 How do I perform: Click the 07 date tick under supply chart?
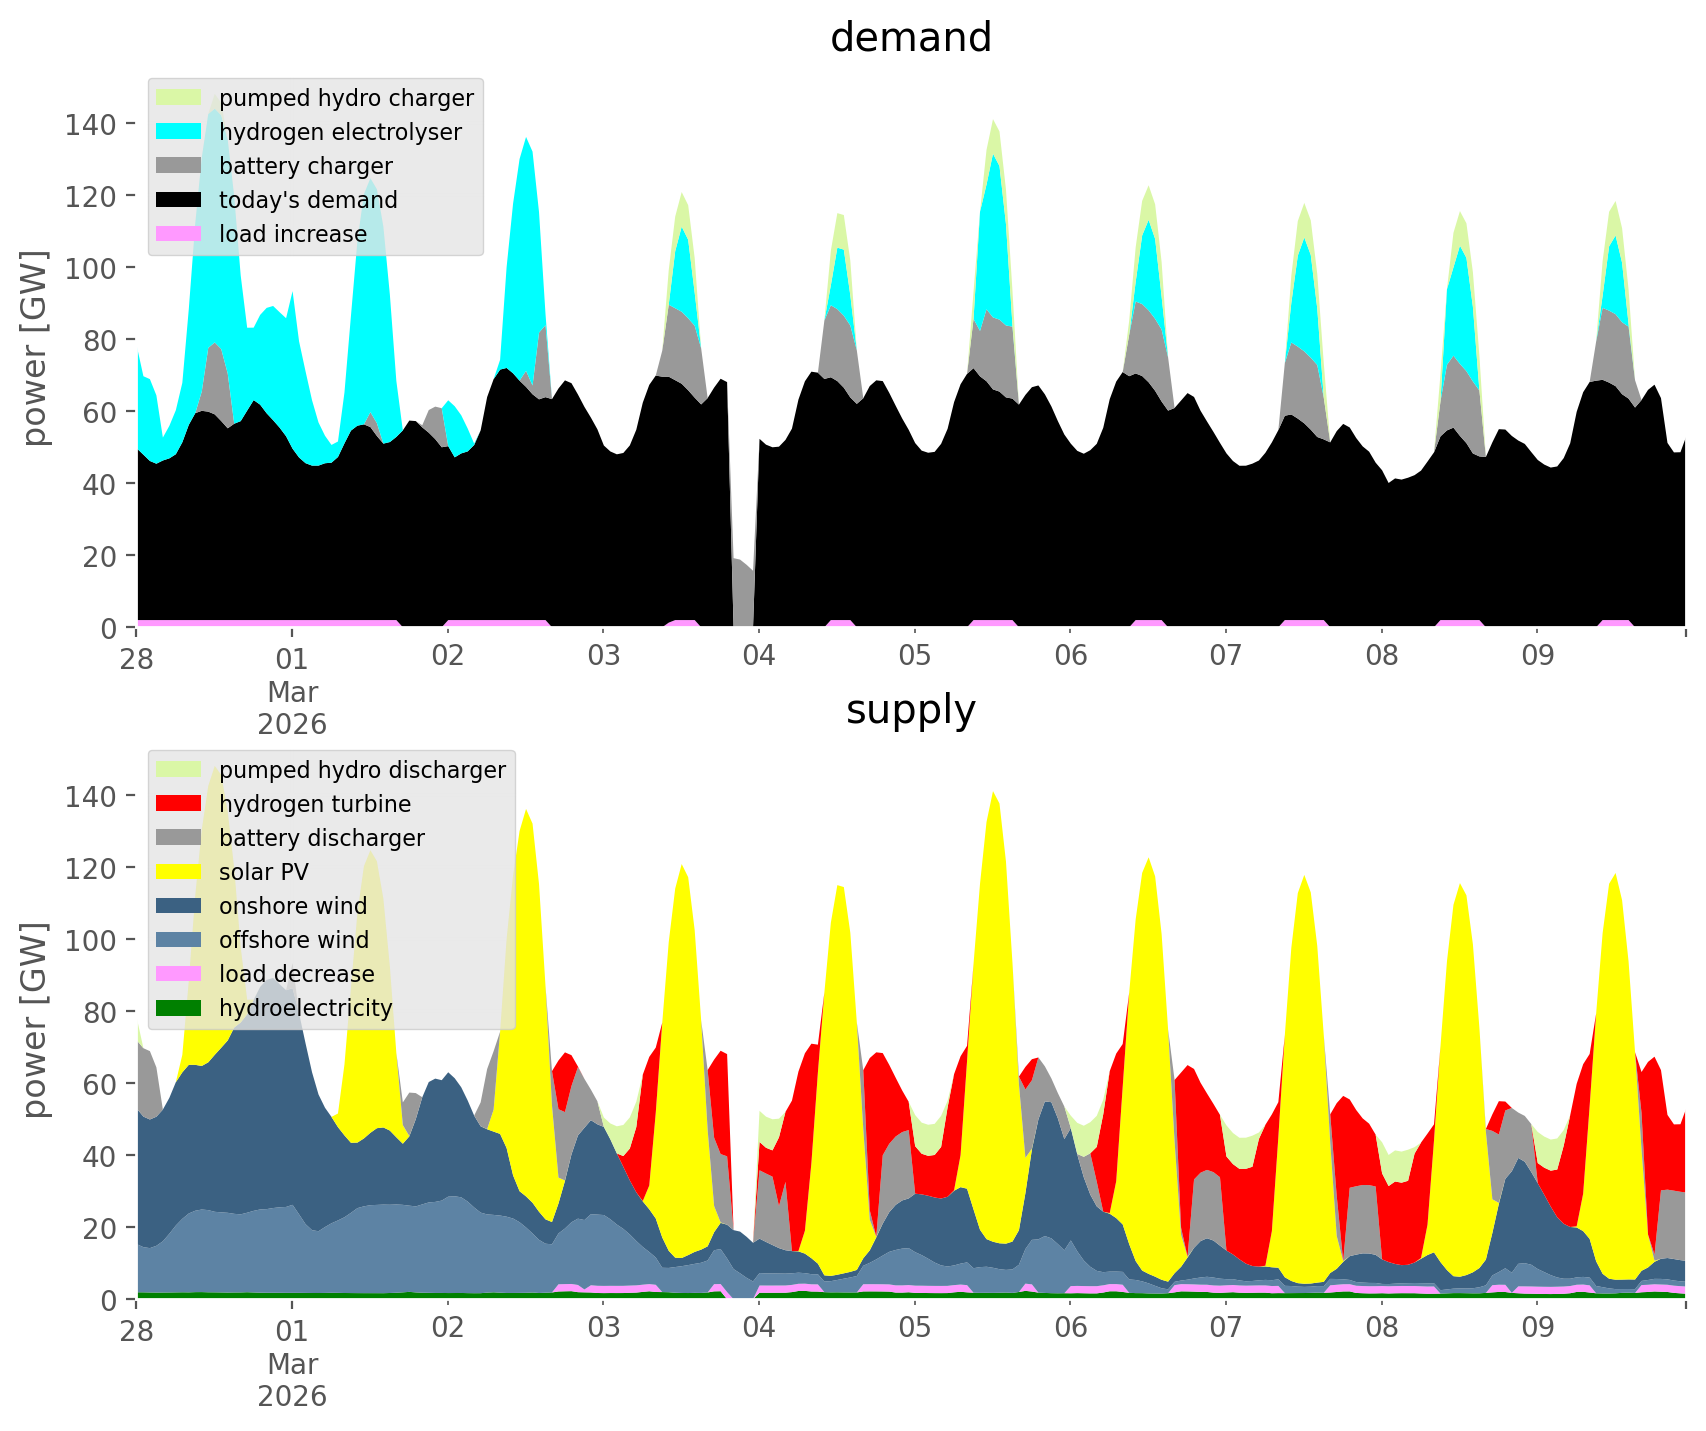pyautogui.click(x=1225, y=1328)
